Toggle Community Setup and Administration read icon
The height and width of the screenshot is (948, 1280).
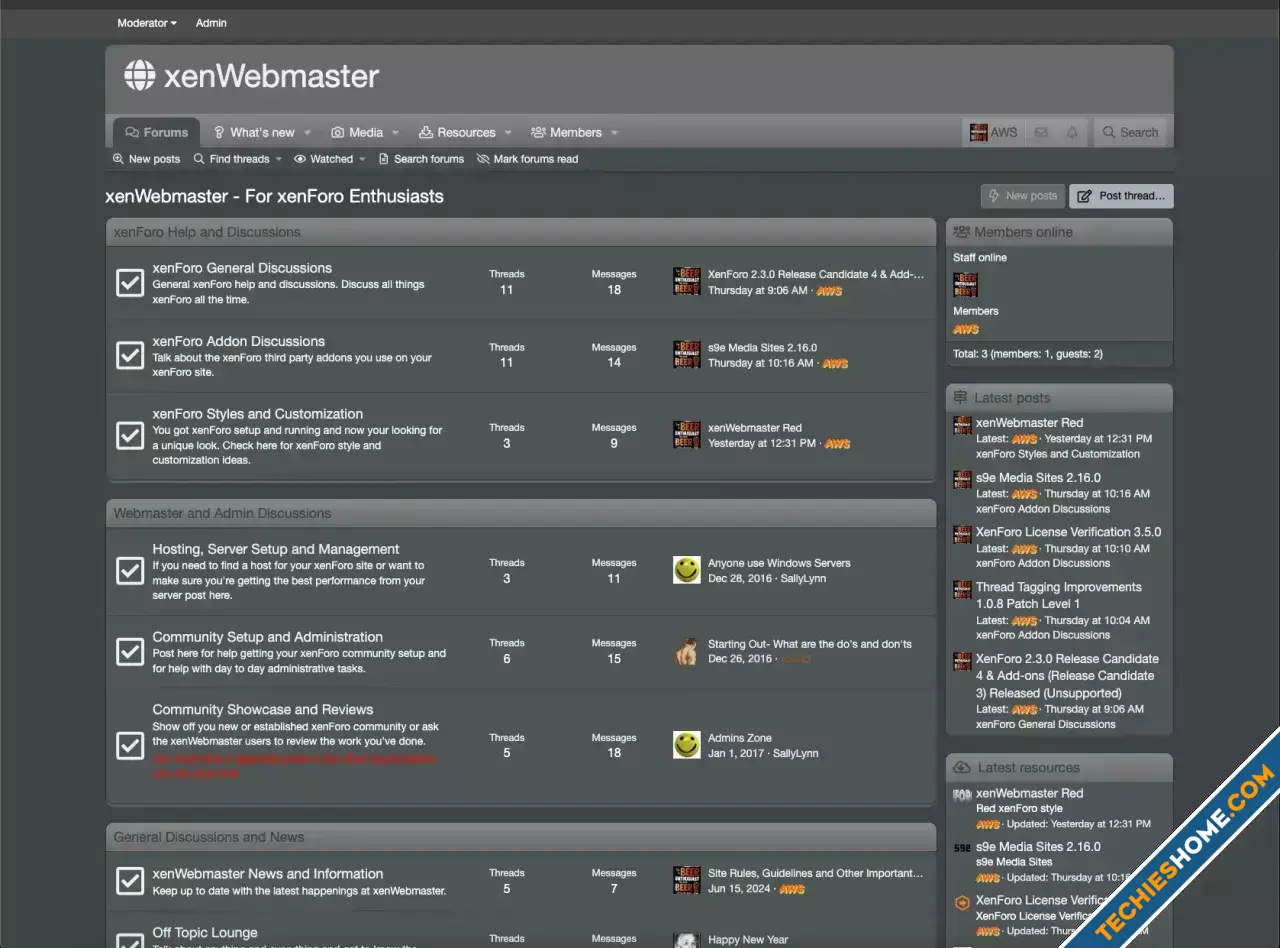[130, 652]
